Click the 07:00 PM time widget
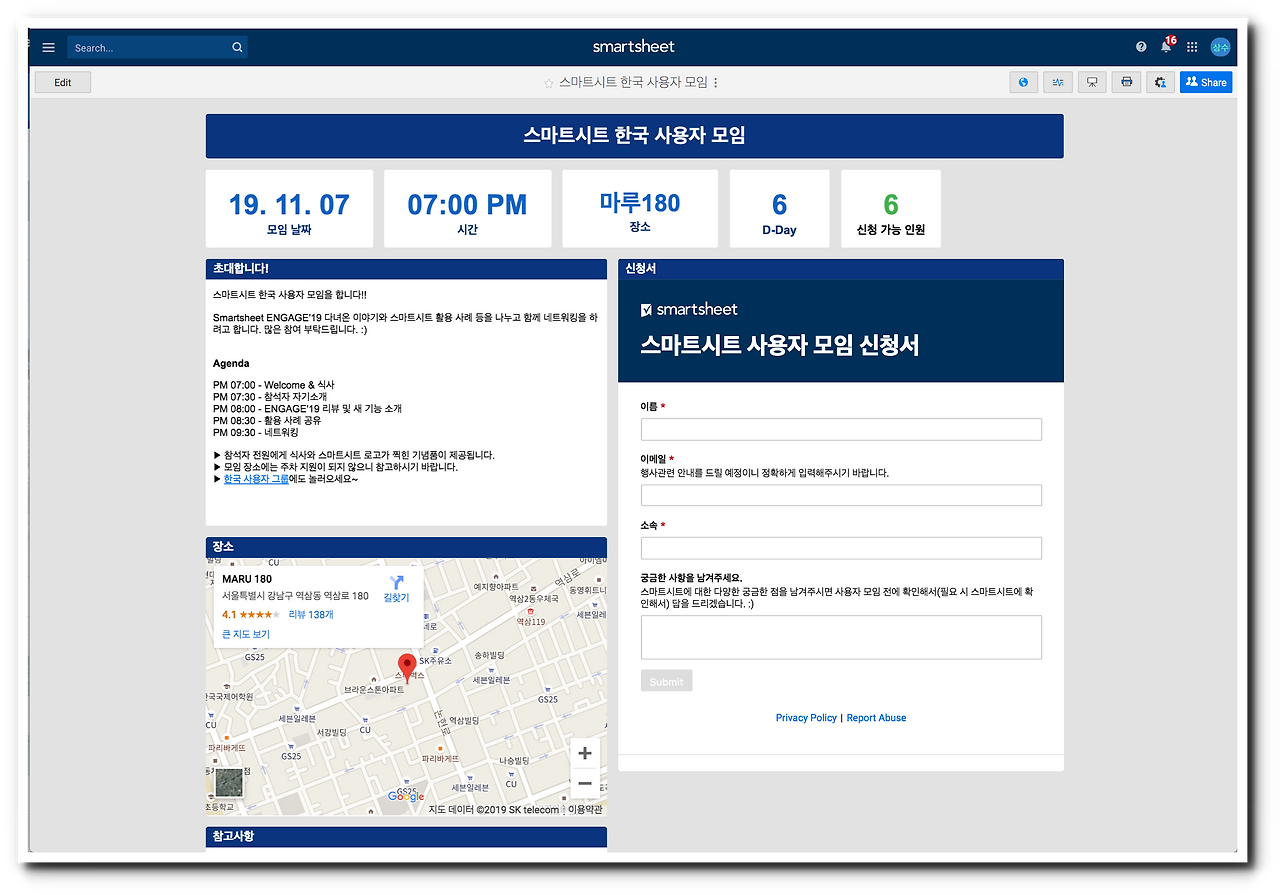 pyautogui.click(x=467, y=208)
